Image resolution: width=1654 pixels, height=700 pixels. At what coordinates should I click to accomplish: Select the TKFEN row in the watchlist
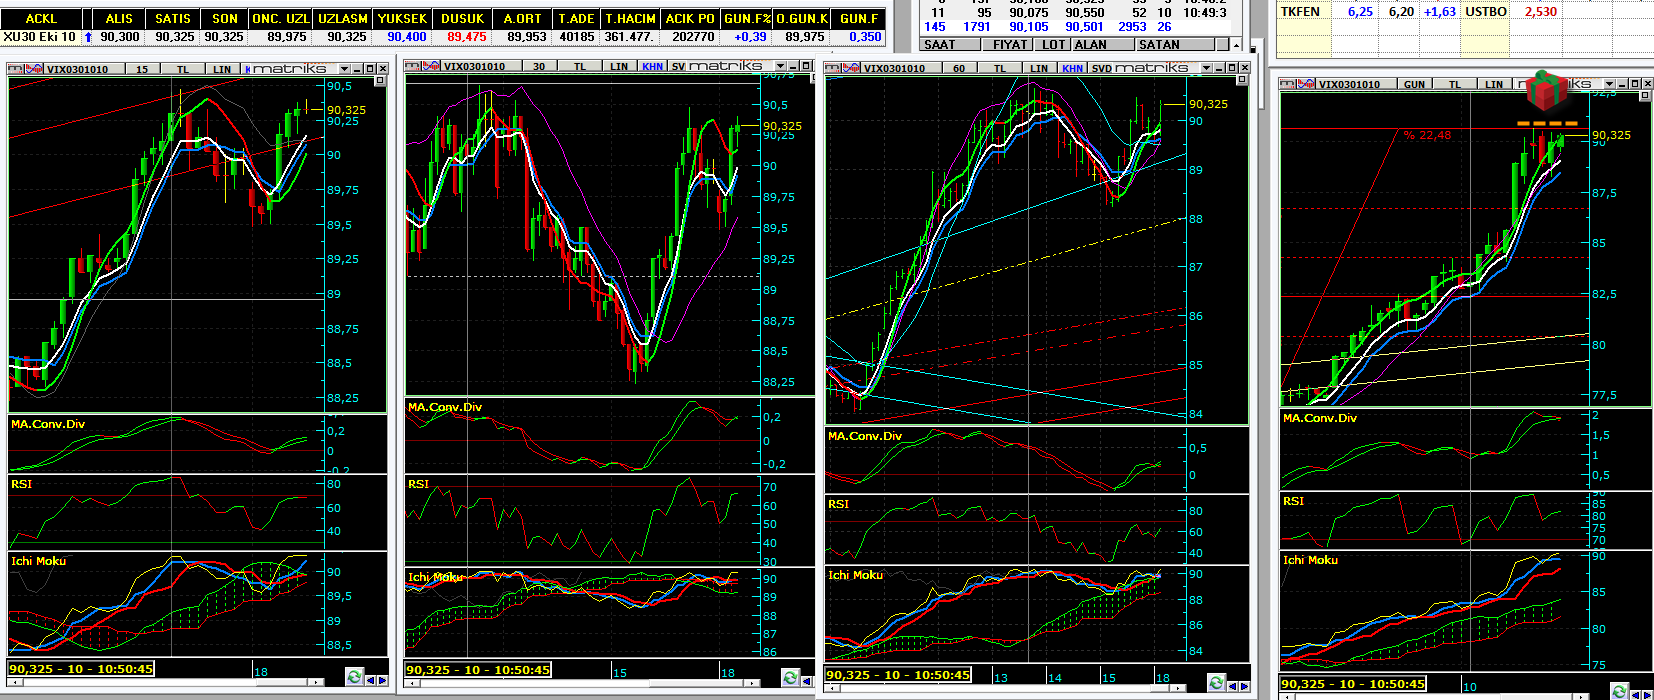click(x=1300, y=12)
